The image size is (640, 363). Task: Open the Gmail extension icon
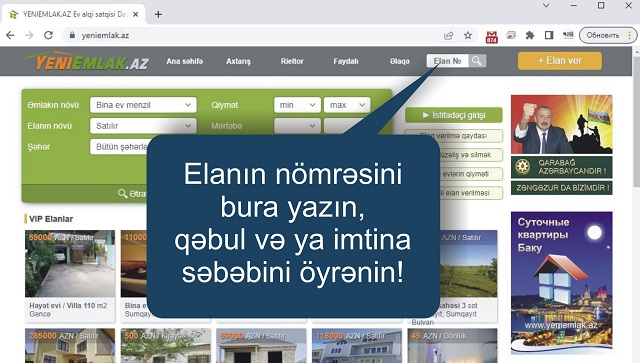pyautogui.click(x=491, y=36)
